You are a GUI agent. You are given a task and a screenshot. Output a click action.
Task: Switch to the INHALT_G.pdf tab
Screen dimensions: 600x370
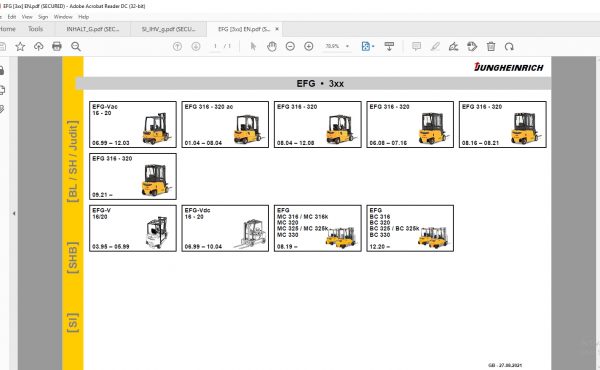pyautogui.click(x=93, y=29)
